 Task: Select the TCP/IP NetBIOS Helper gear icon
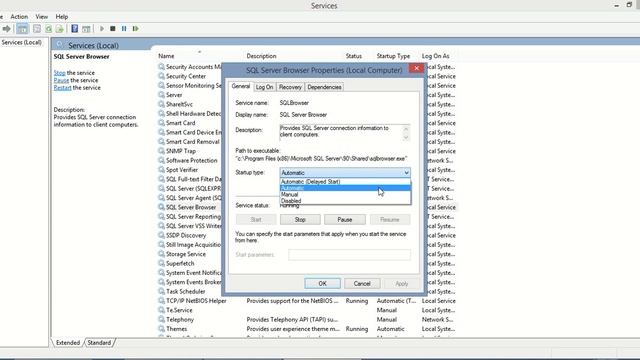(x=162, y=300)
